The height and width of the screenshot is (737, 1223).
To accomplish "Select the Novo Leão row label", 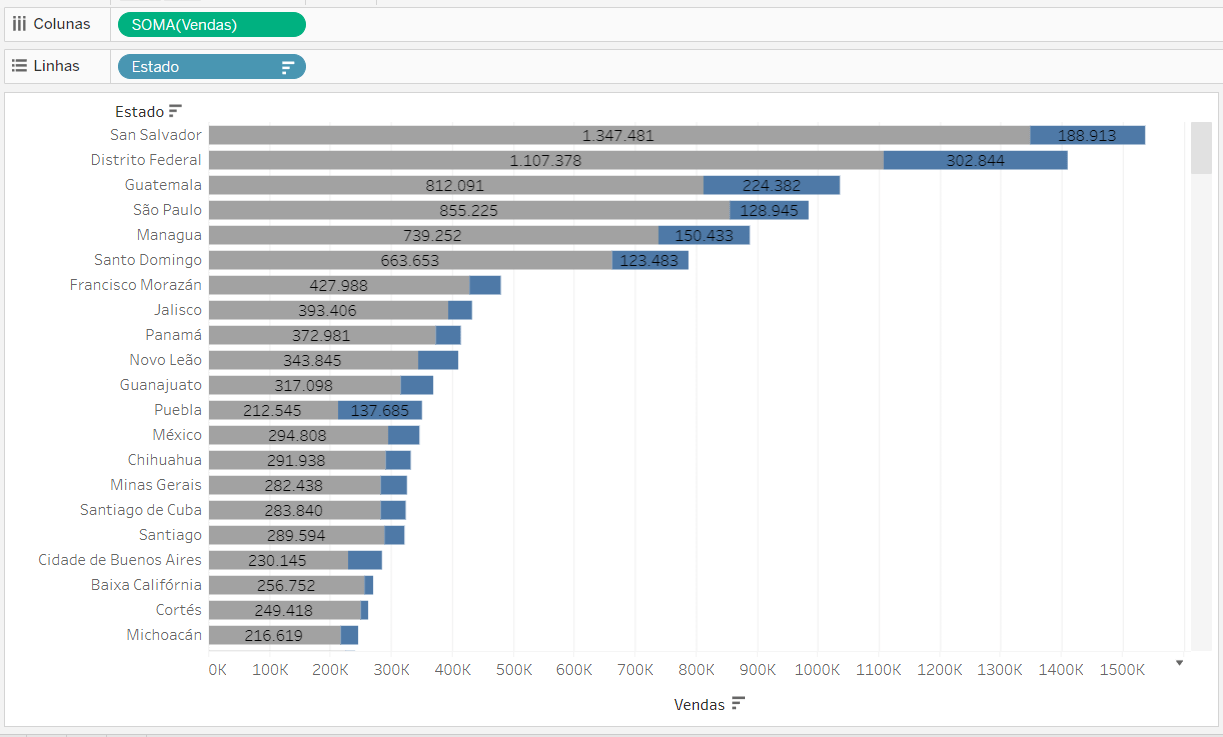I will [165, 360].
